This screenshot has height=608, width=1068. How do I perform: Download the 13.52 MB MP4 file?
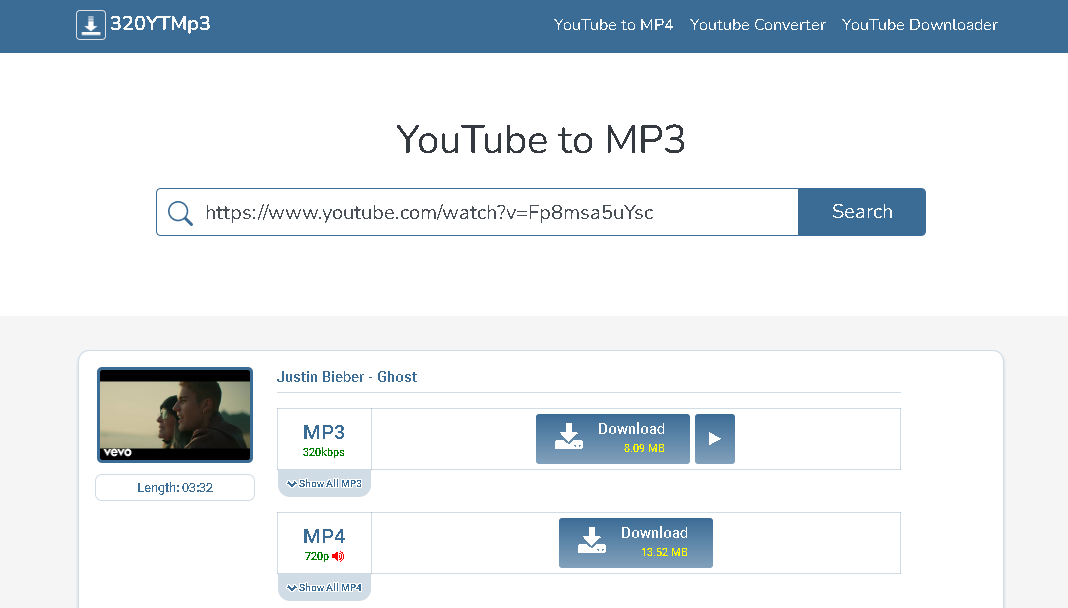click(x=635, y=543)
